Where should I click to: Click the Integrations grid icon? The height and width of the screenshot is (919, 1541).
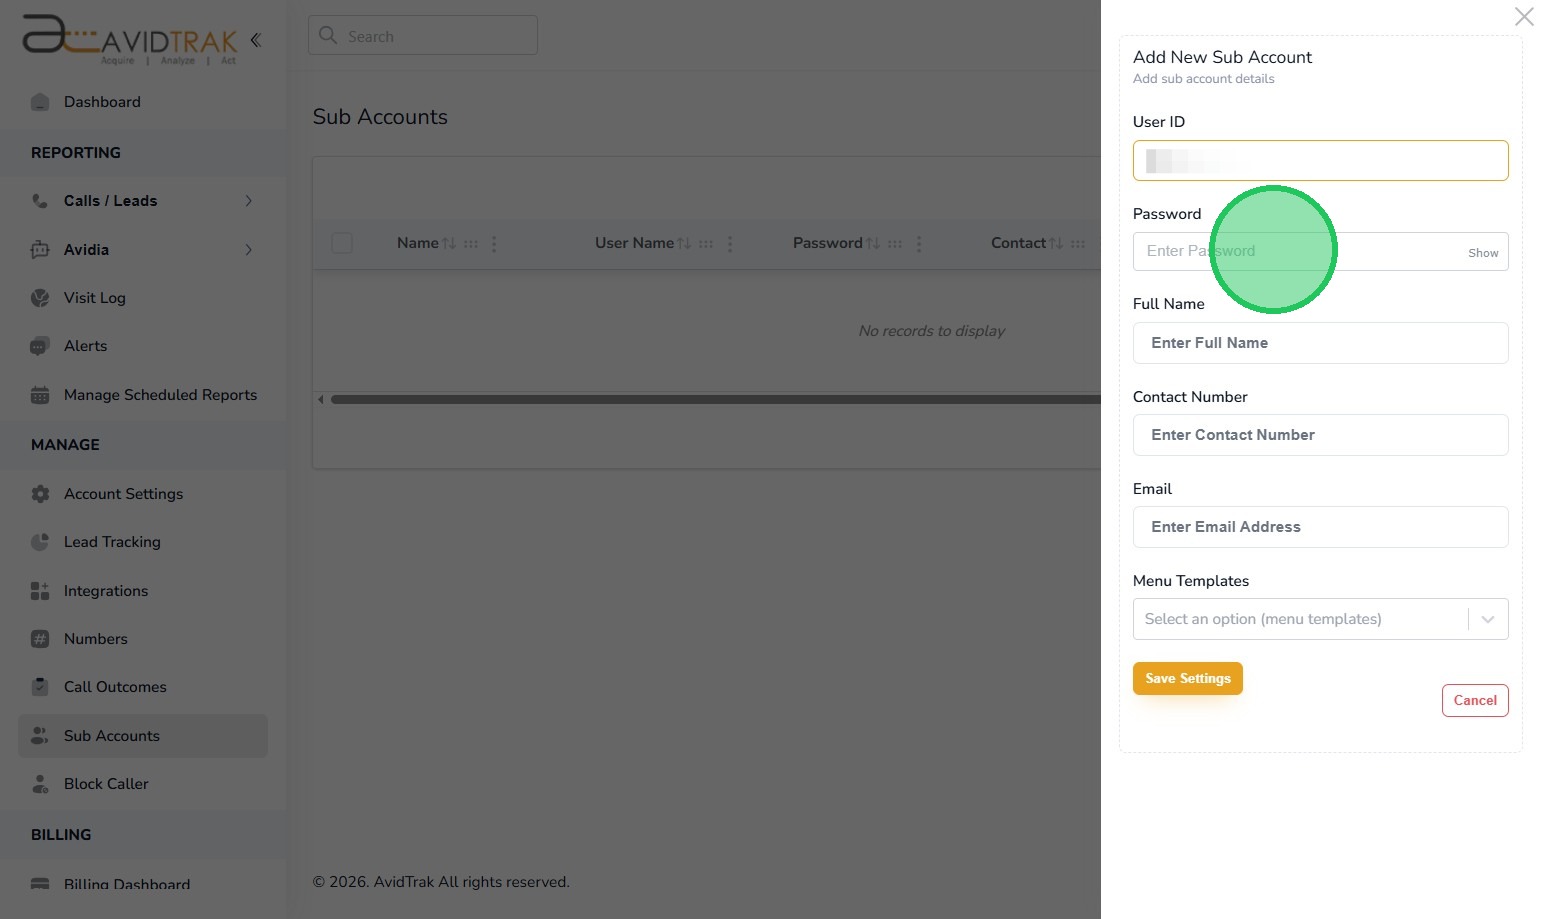pyautogui.click(x=40, y=591)
